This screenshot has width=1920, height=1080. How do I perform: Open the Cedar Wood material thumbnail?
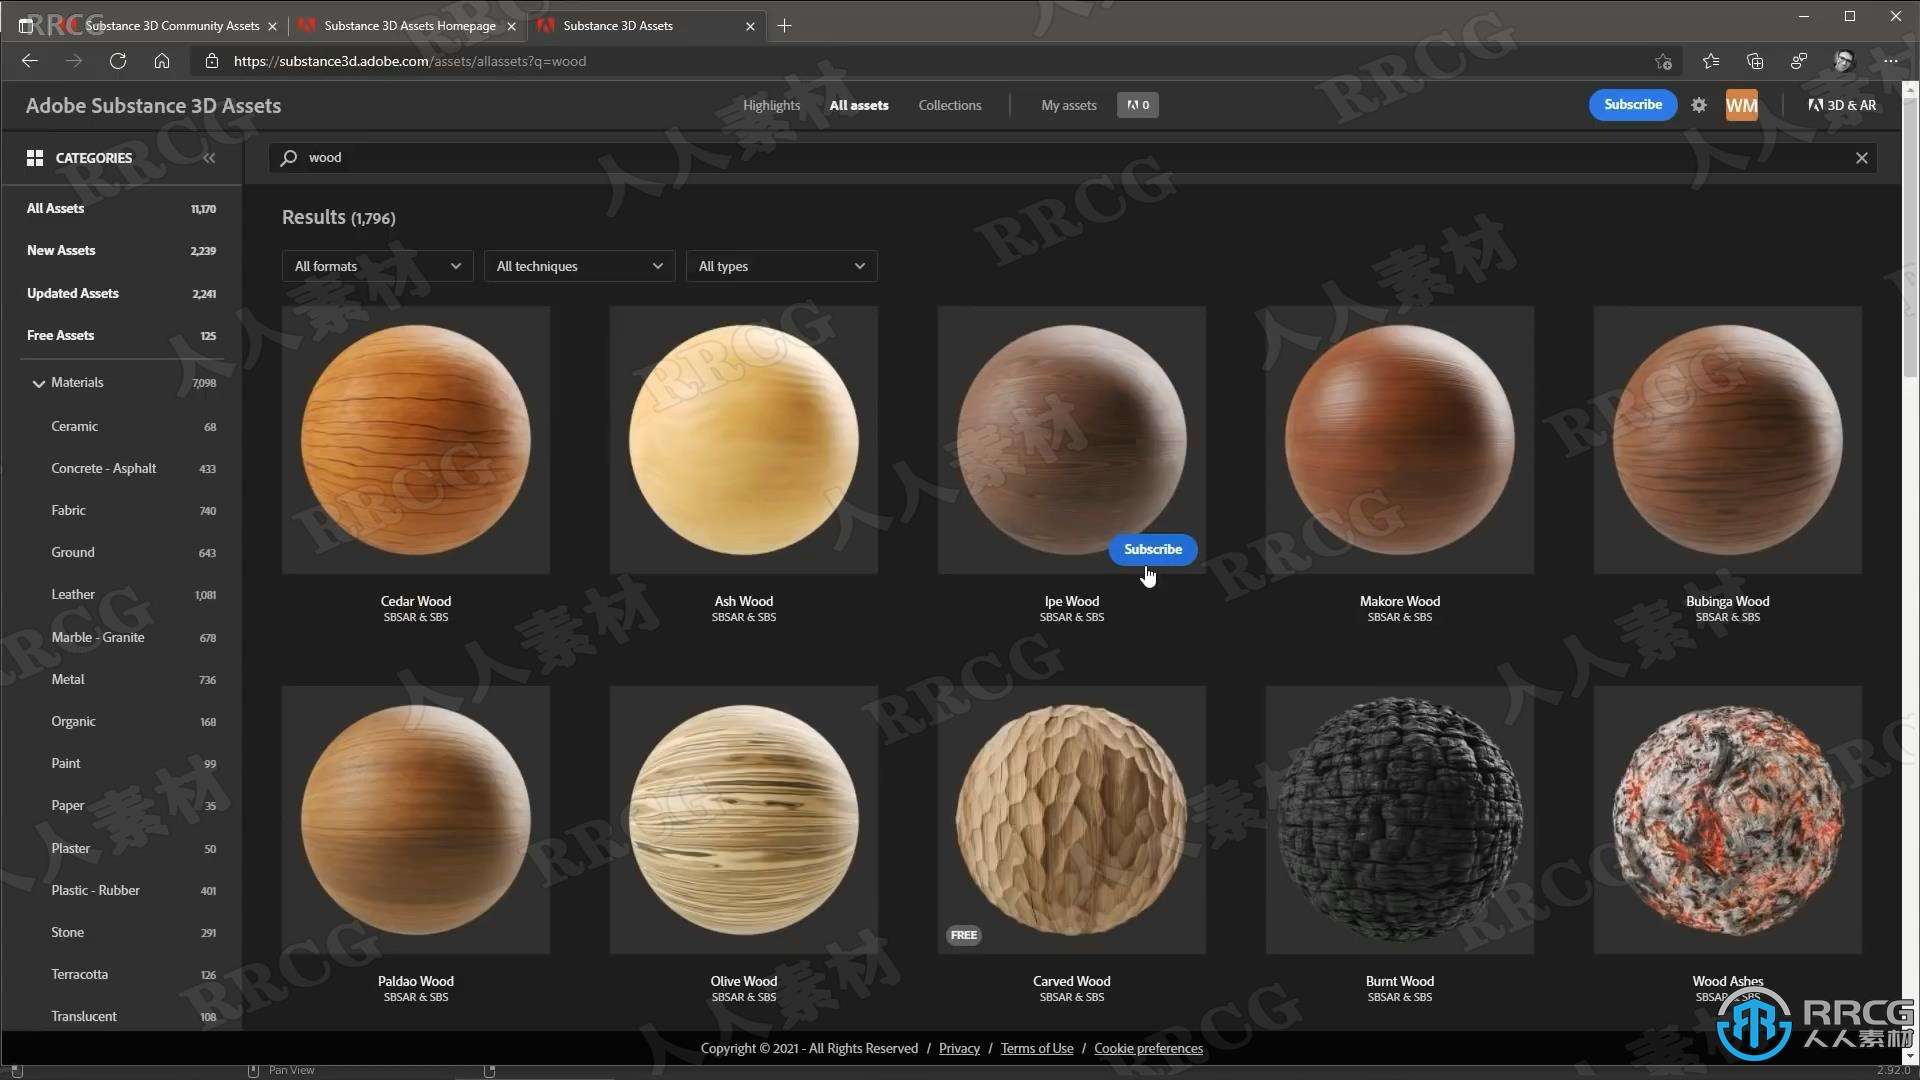coord(416,440)
